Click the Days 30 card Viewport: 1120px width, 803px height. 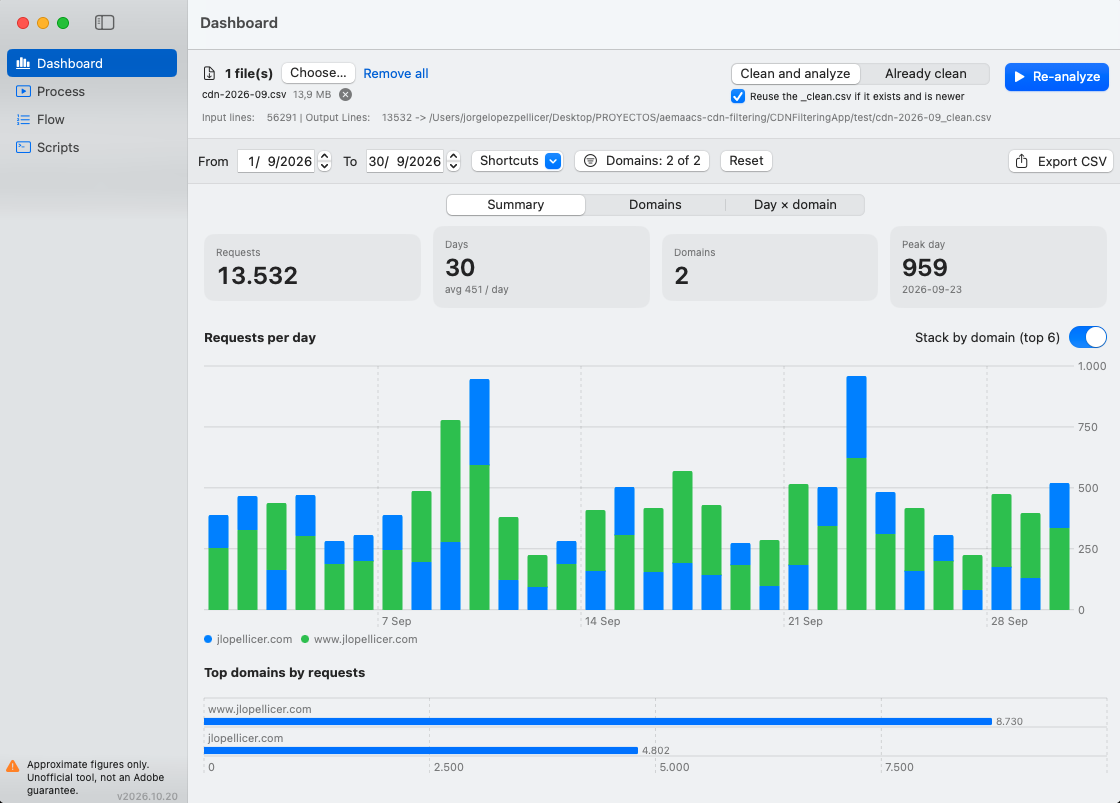point(541,267)
